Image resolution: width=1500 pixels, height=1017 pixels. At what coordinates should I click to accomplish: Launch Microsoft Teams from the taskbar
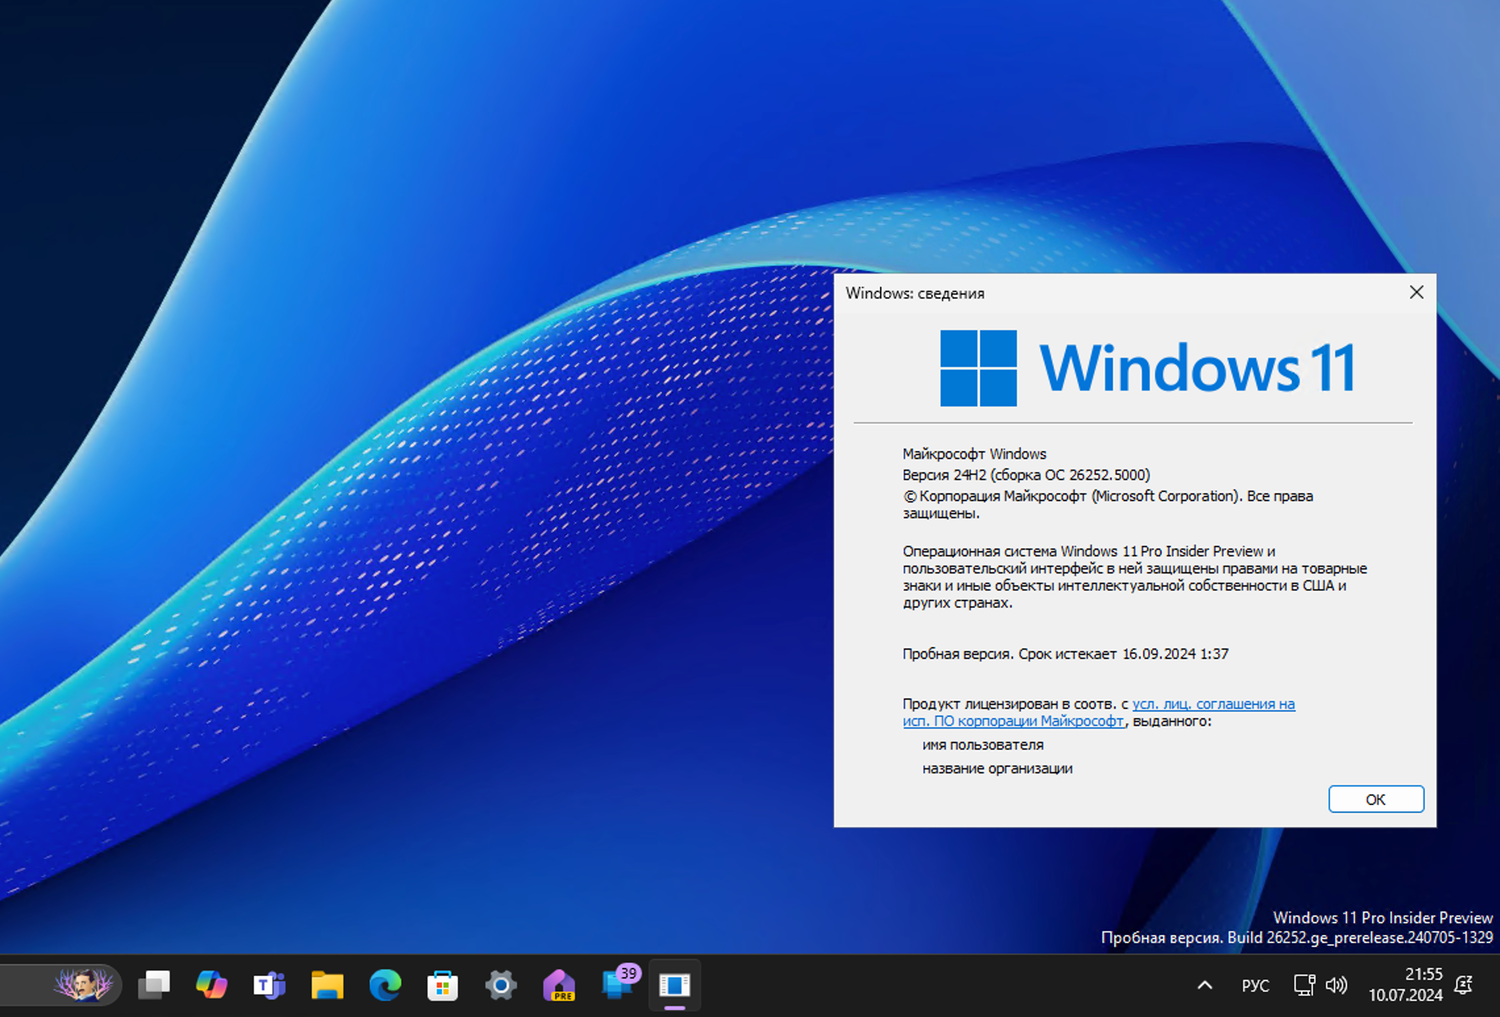[268, 986]
